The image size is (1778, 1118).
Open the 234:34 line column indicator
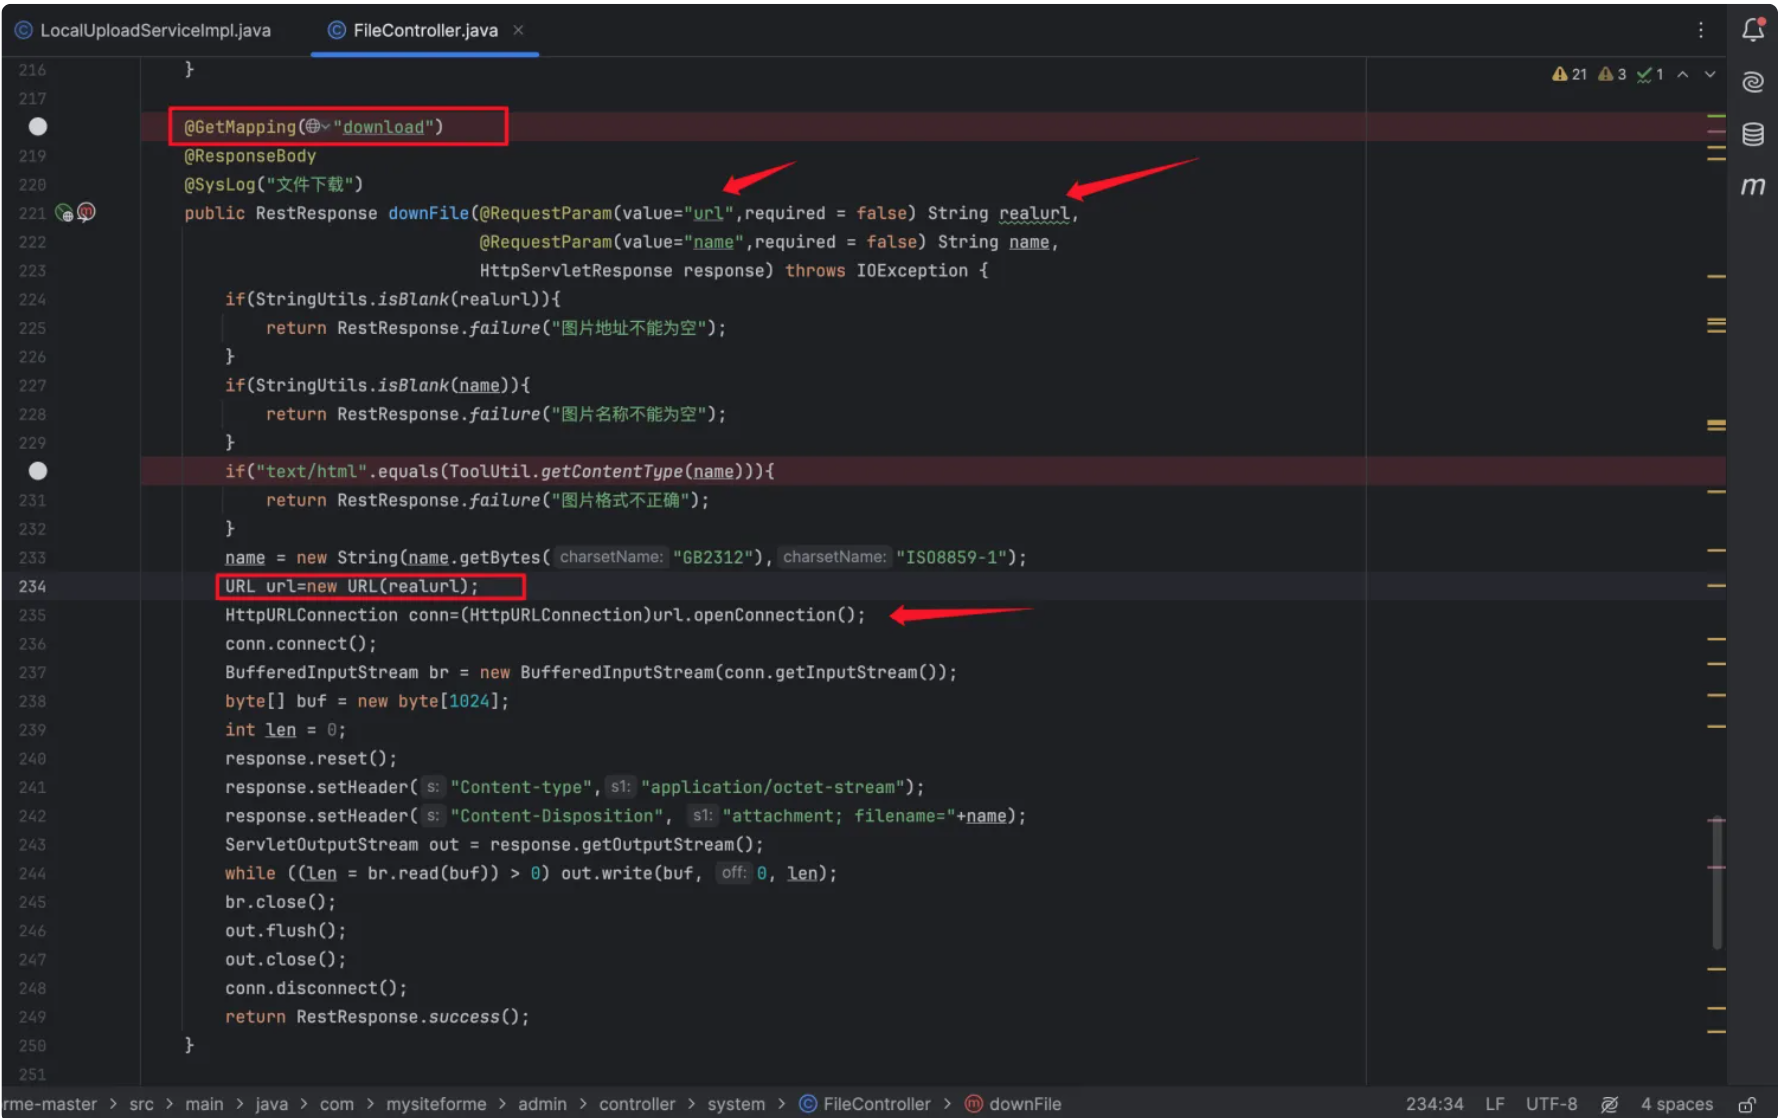point(1434,1104)
